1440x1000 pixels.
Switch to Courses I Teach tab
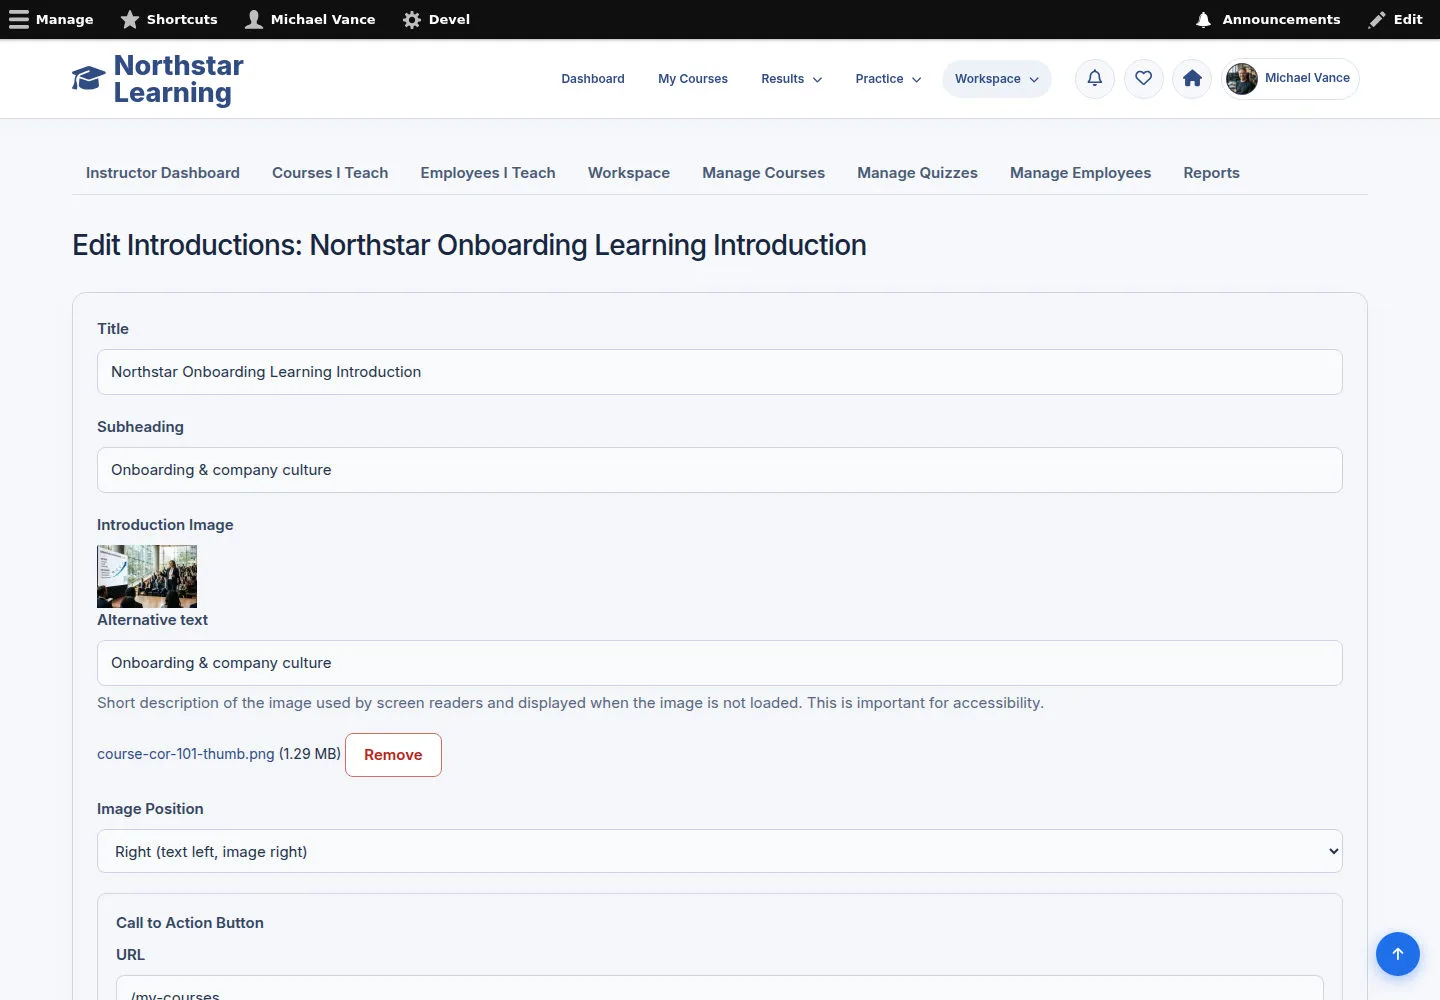tap(330, 173)
